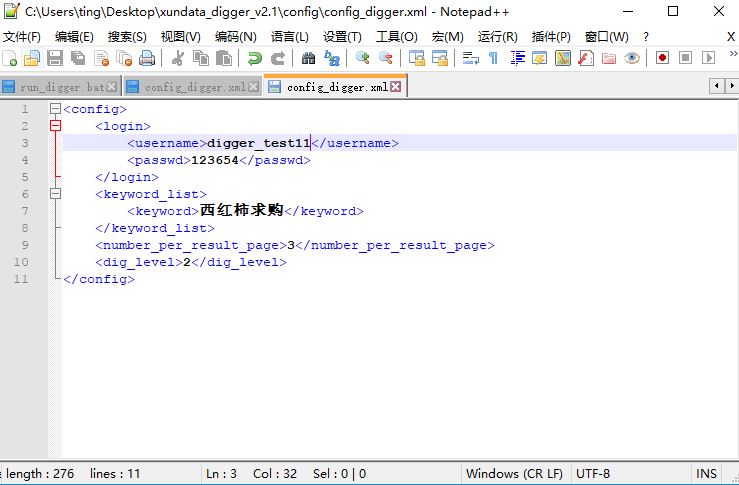Open Folder as Workspace icon
Screen dimensions: 739x485
click(x=609, y=58)
